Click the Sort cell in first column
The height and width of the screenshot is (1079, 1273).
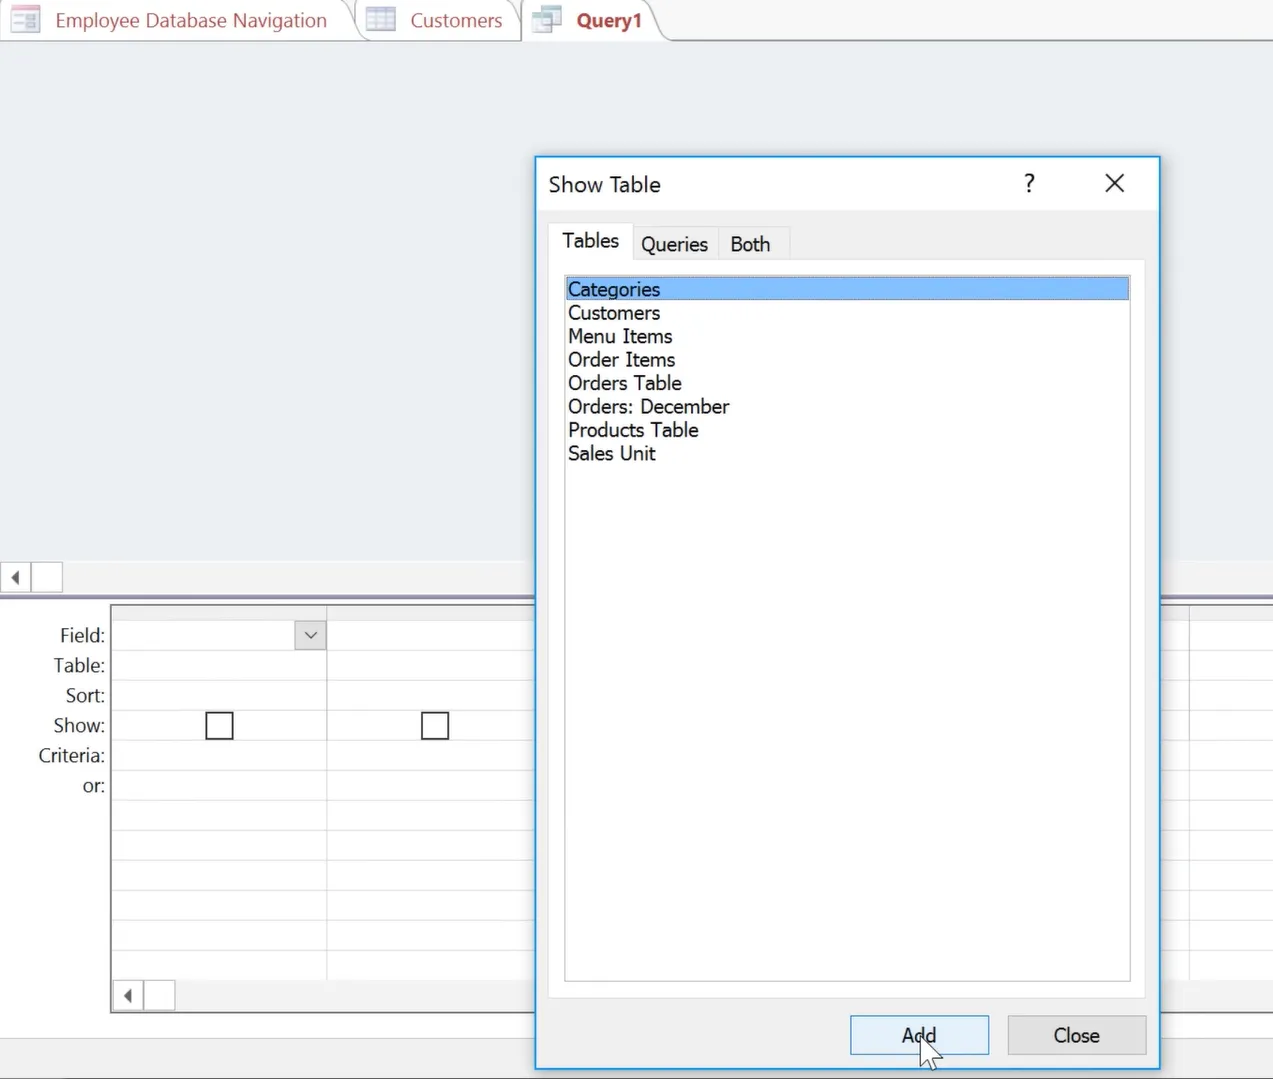pos(219,695)
